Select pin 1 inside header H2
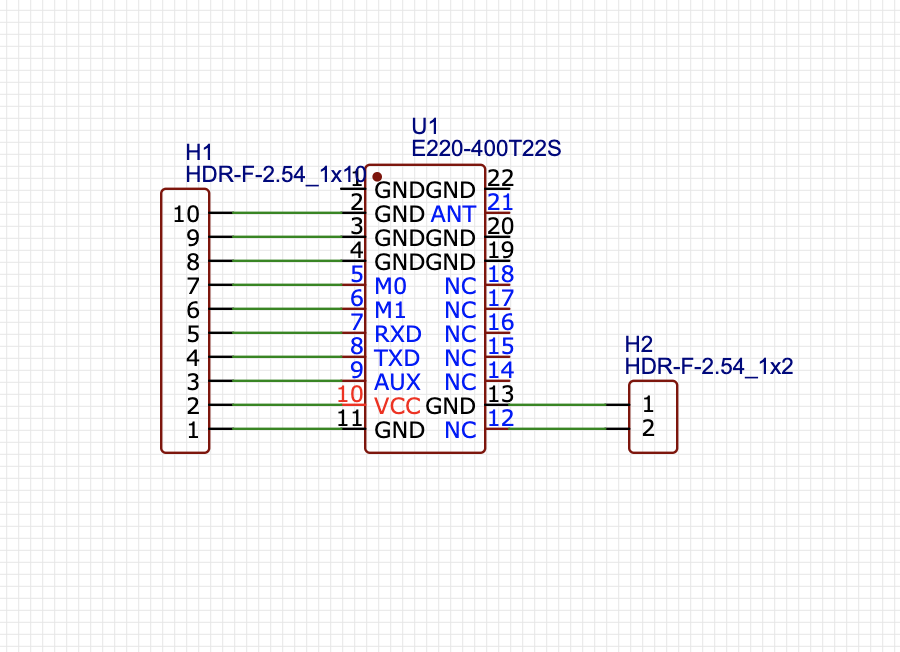The image size is (900, 652). [x=648, y=405]
